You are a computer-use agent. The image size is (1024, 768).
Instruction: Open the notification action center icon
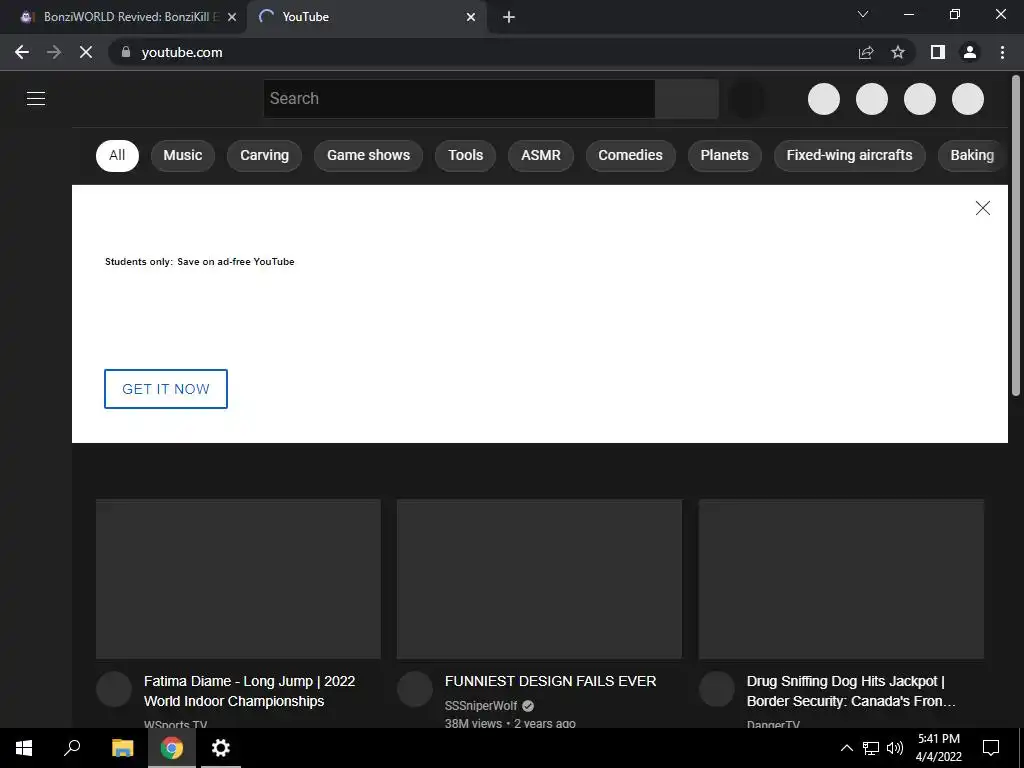click(x=991, y=748)
